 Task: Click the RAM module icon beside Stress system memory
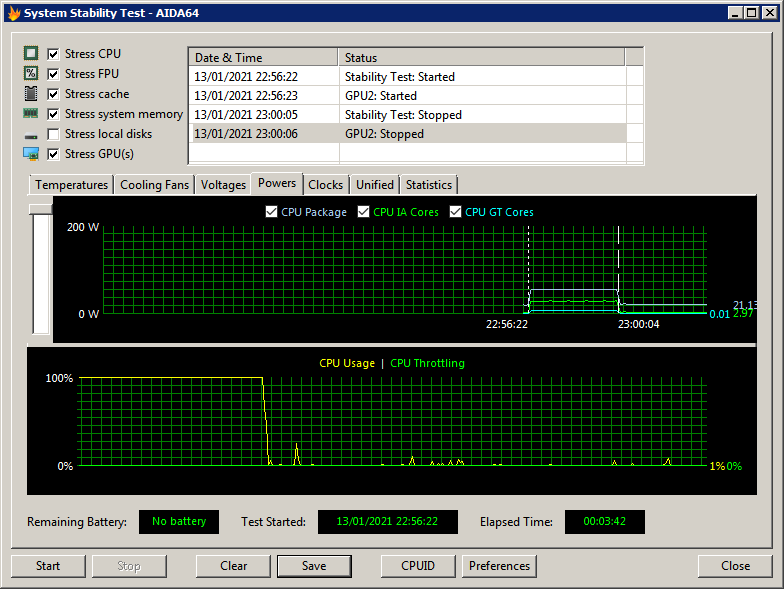(31, 114)
